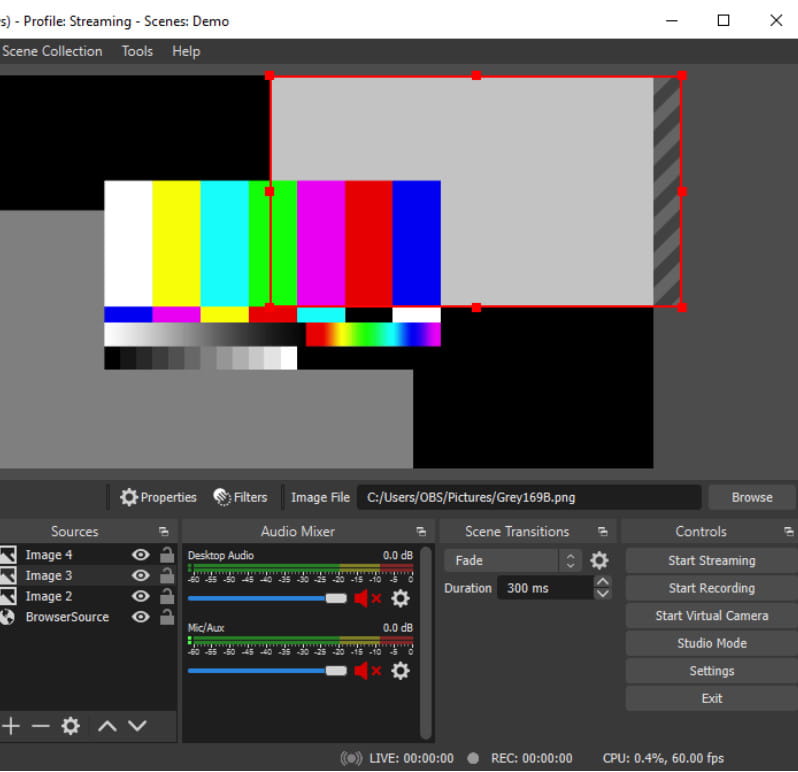
Task: Open Mic/Aux settings gear
Action: pos(401,671)
